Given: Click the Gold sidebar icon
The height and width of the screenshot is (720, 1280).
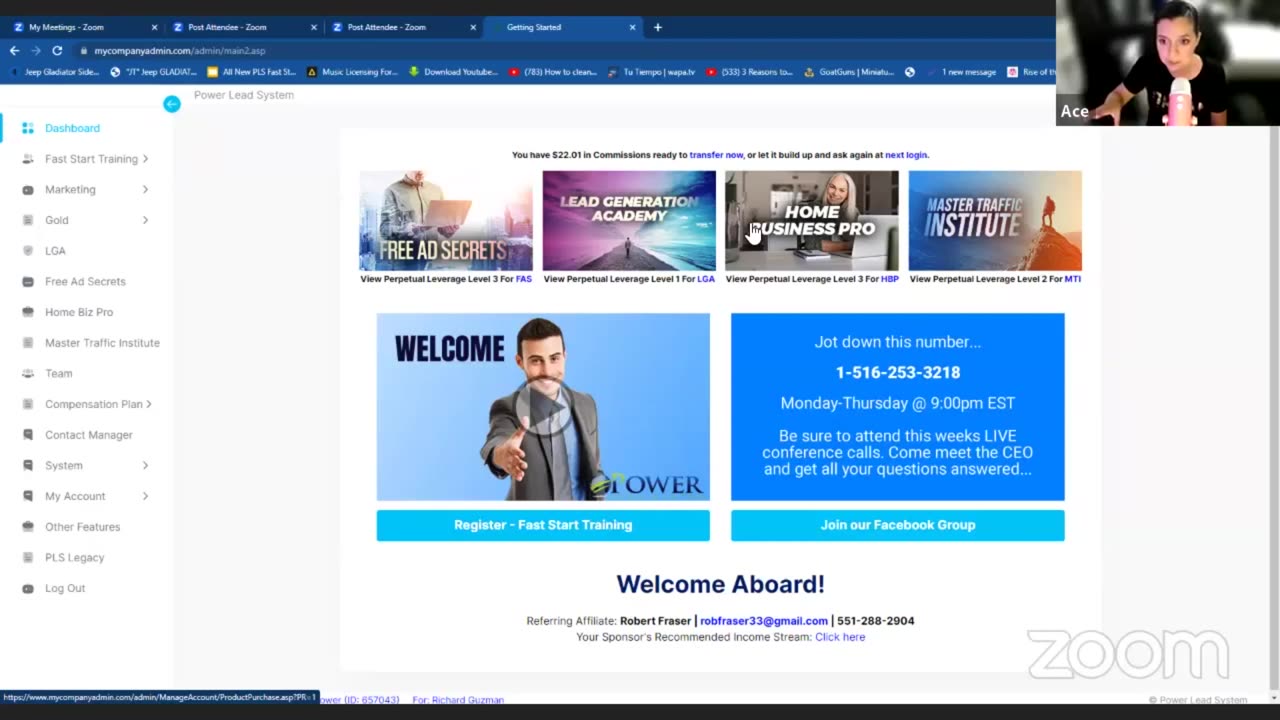Looking at the screenshot, I should [x=28, y=220].
